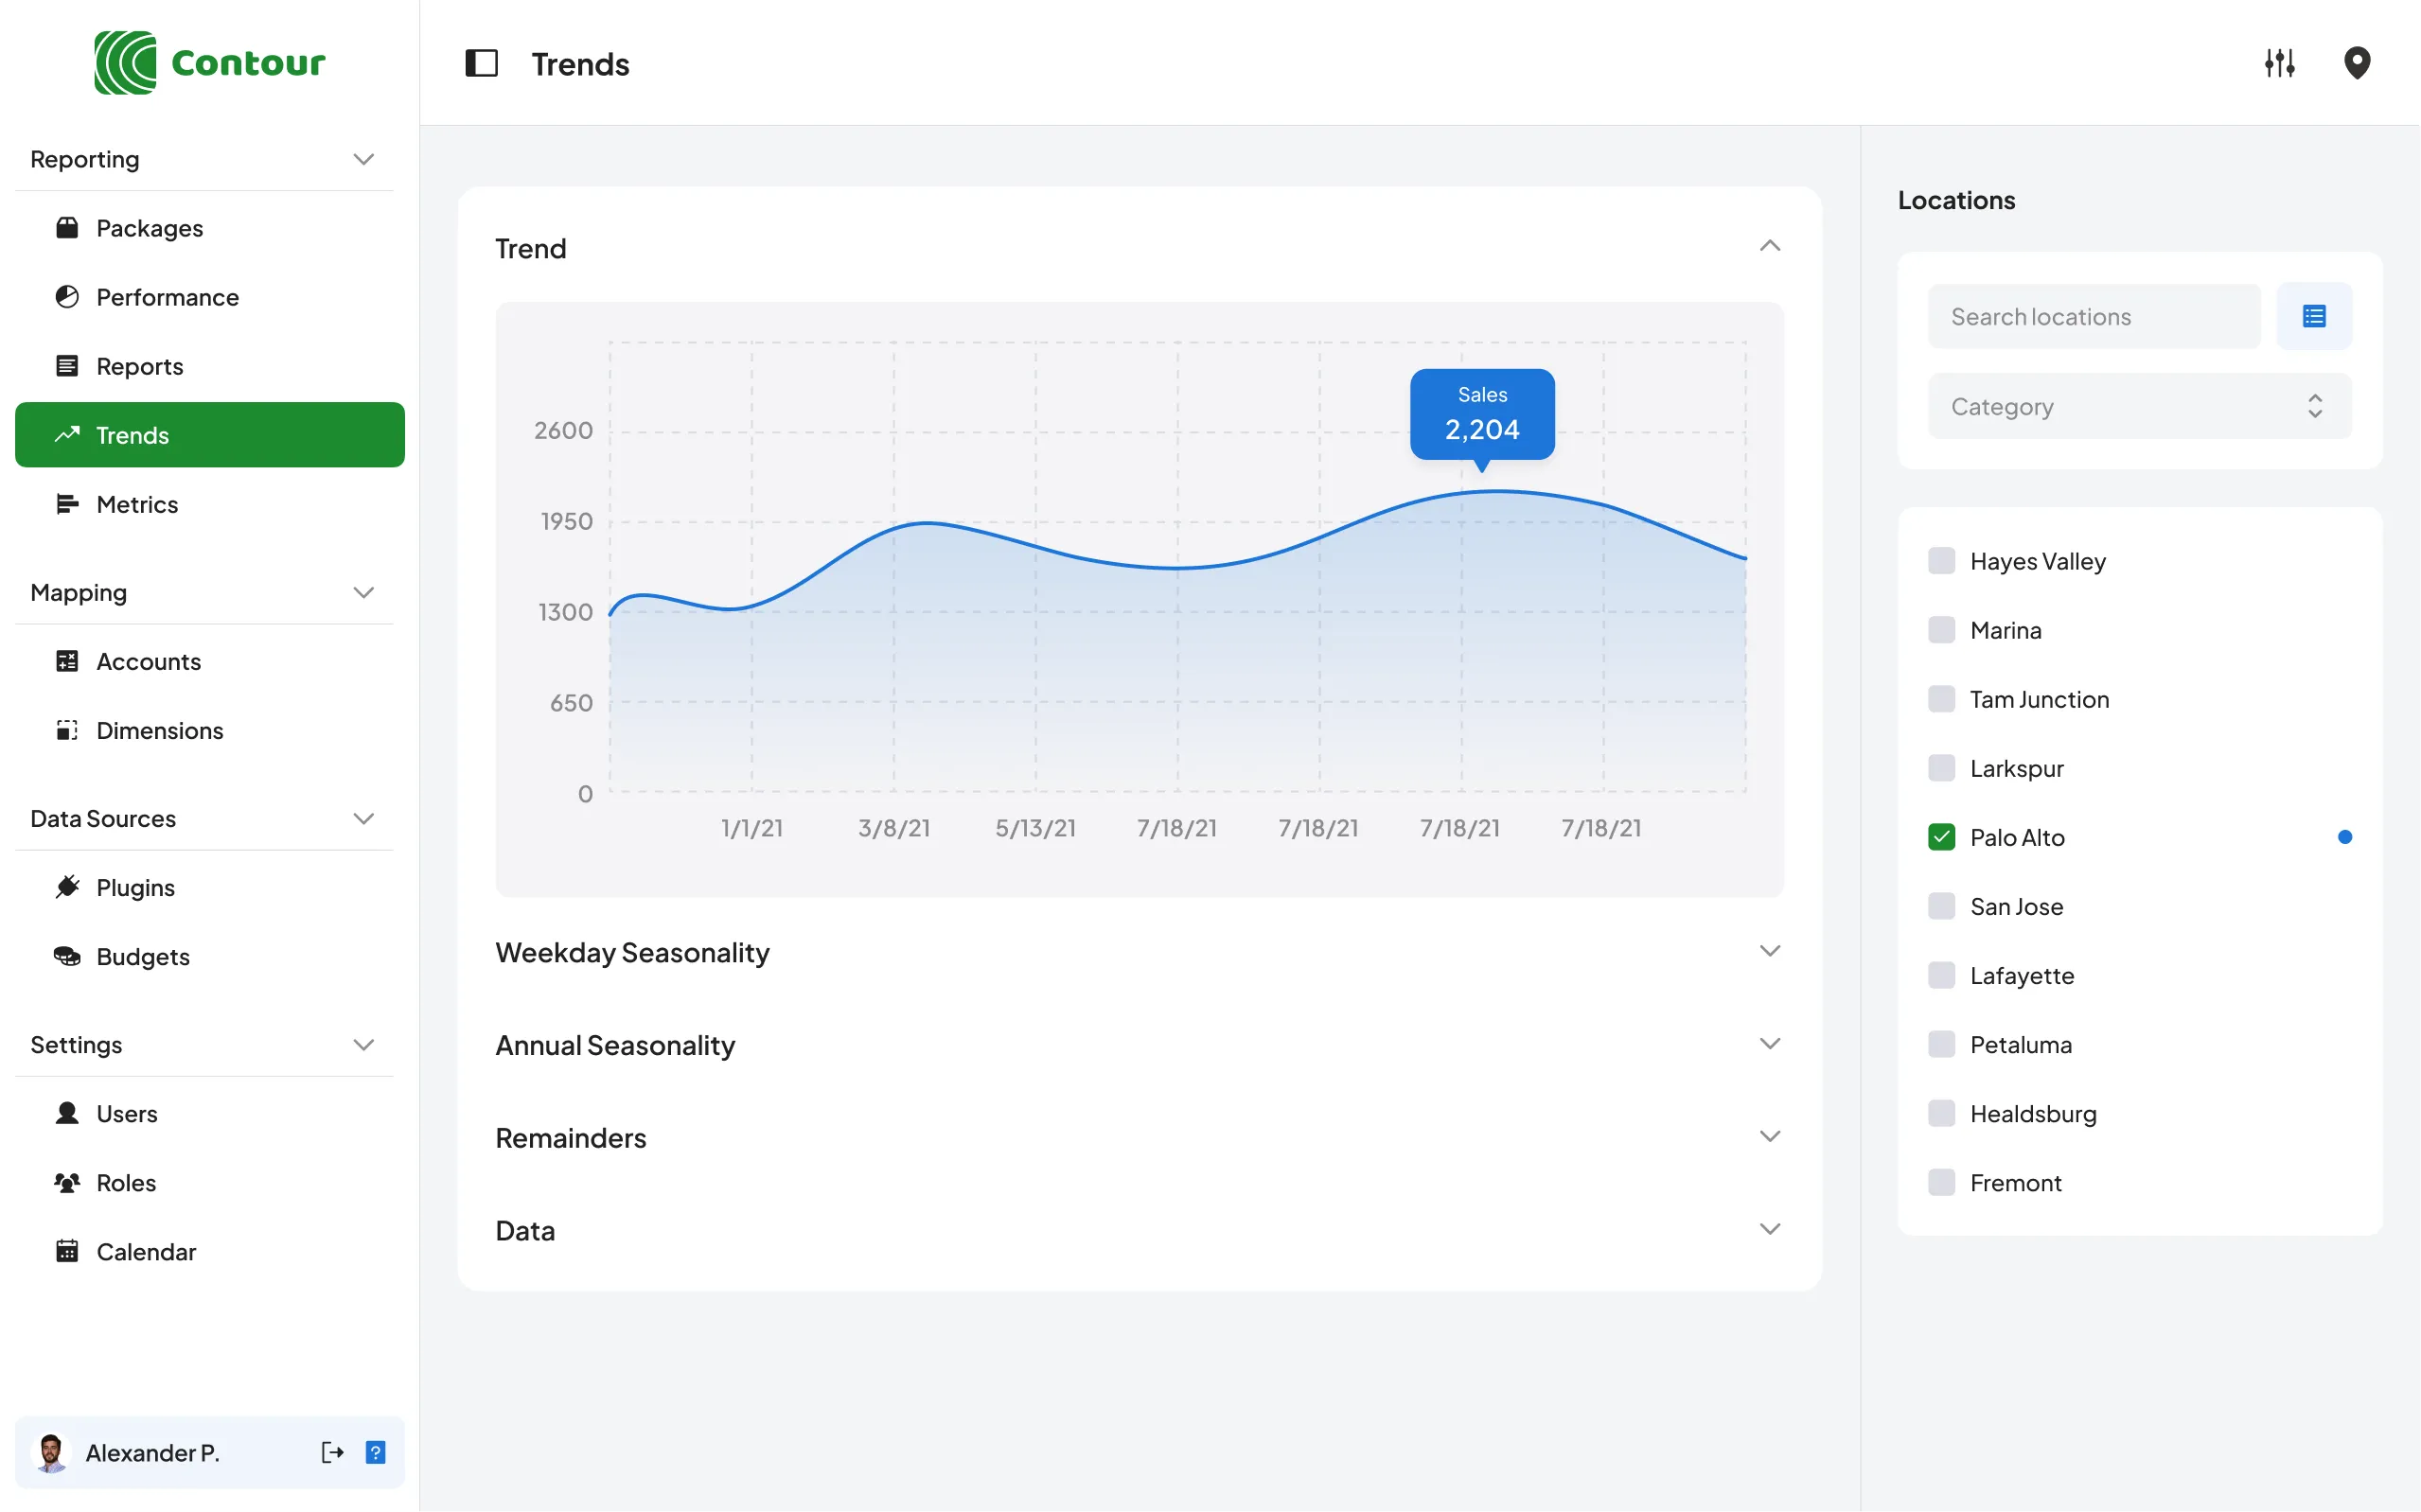Enable the Hayes Valley checkbox

(1941, 561)
